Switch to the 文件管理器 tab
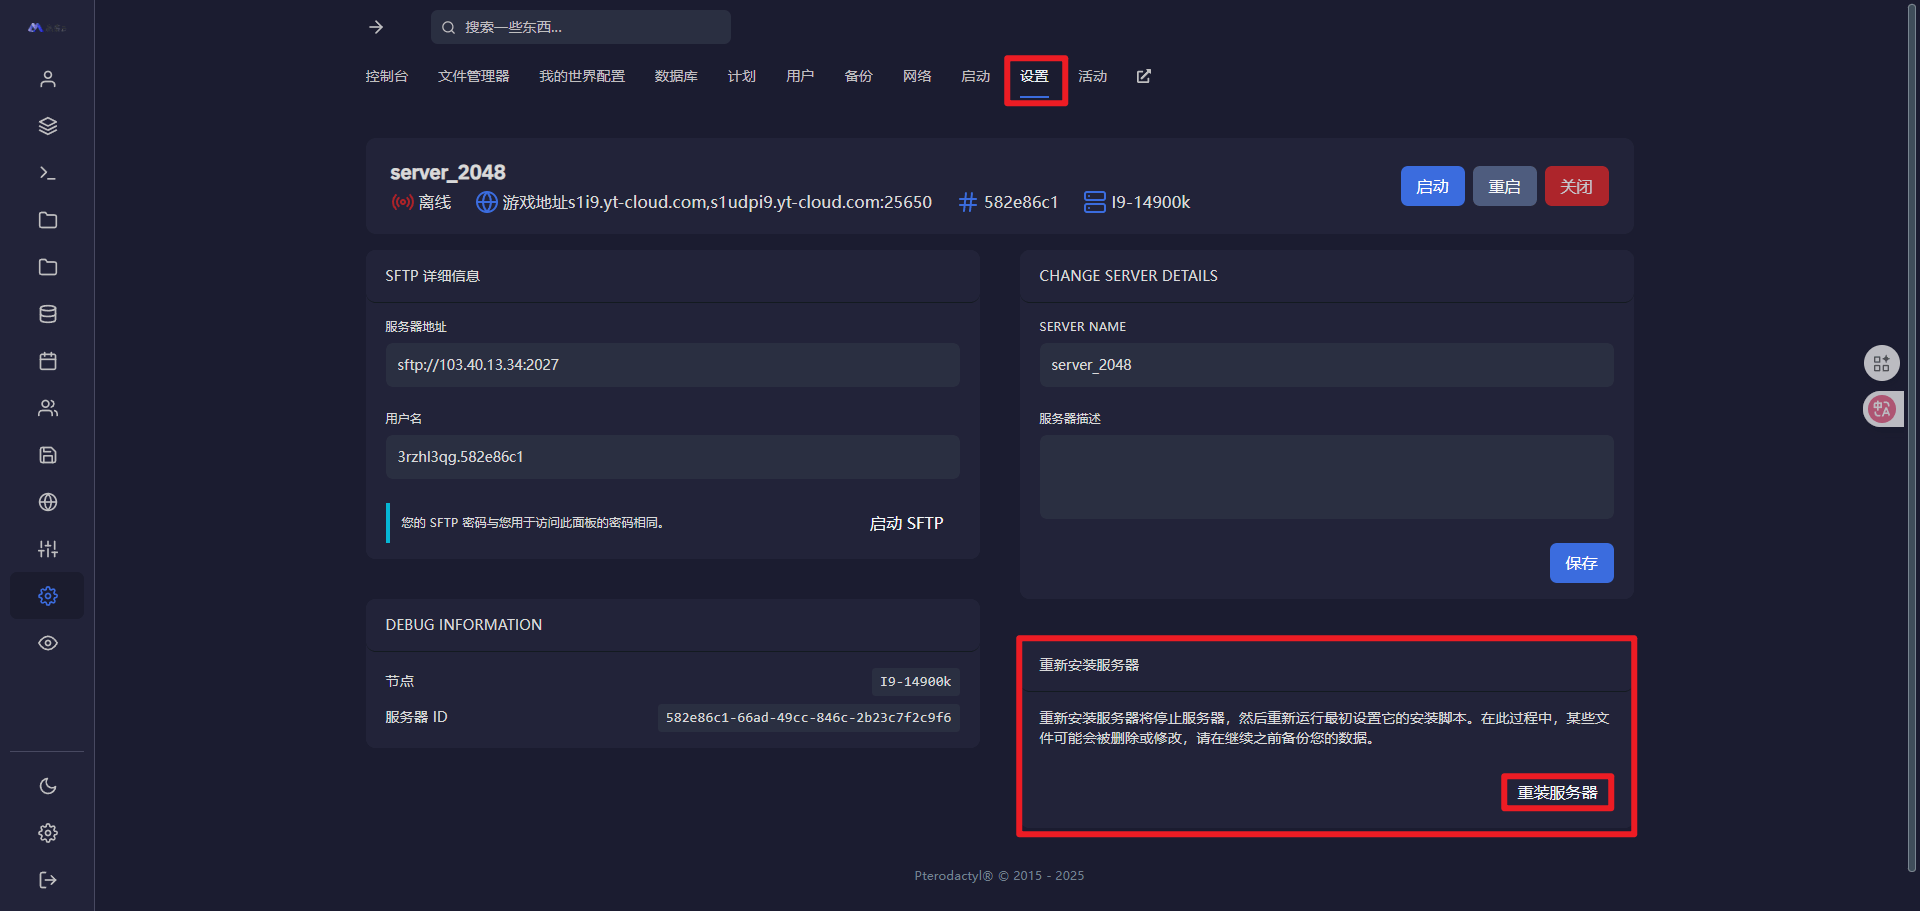 click(473, 76)
